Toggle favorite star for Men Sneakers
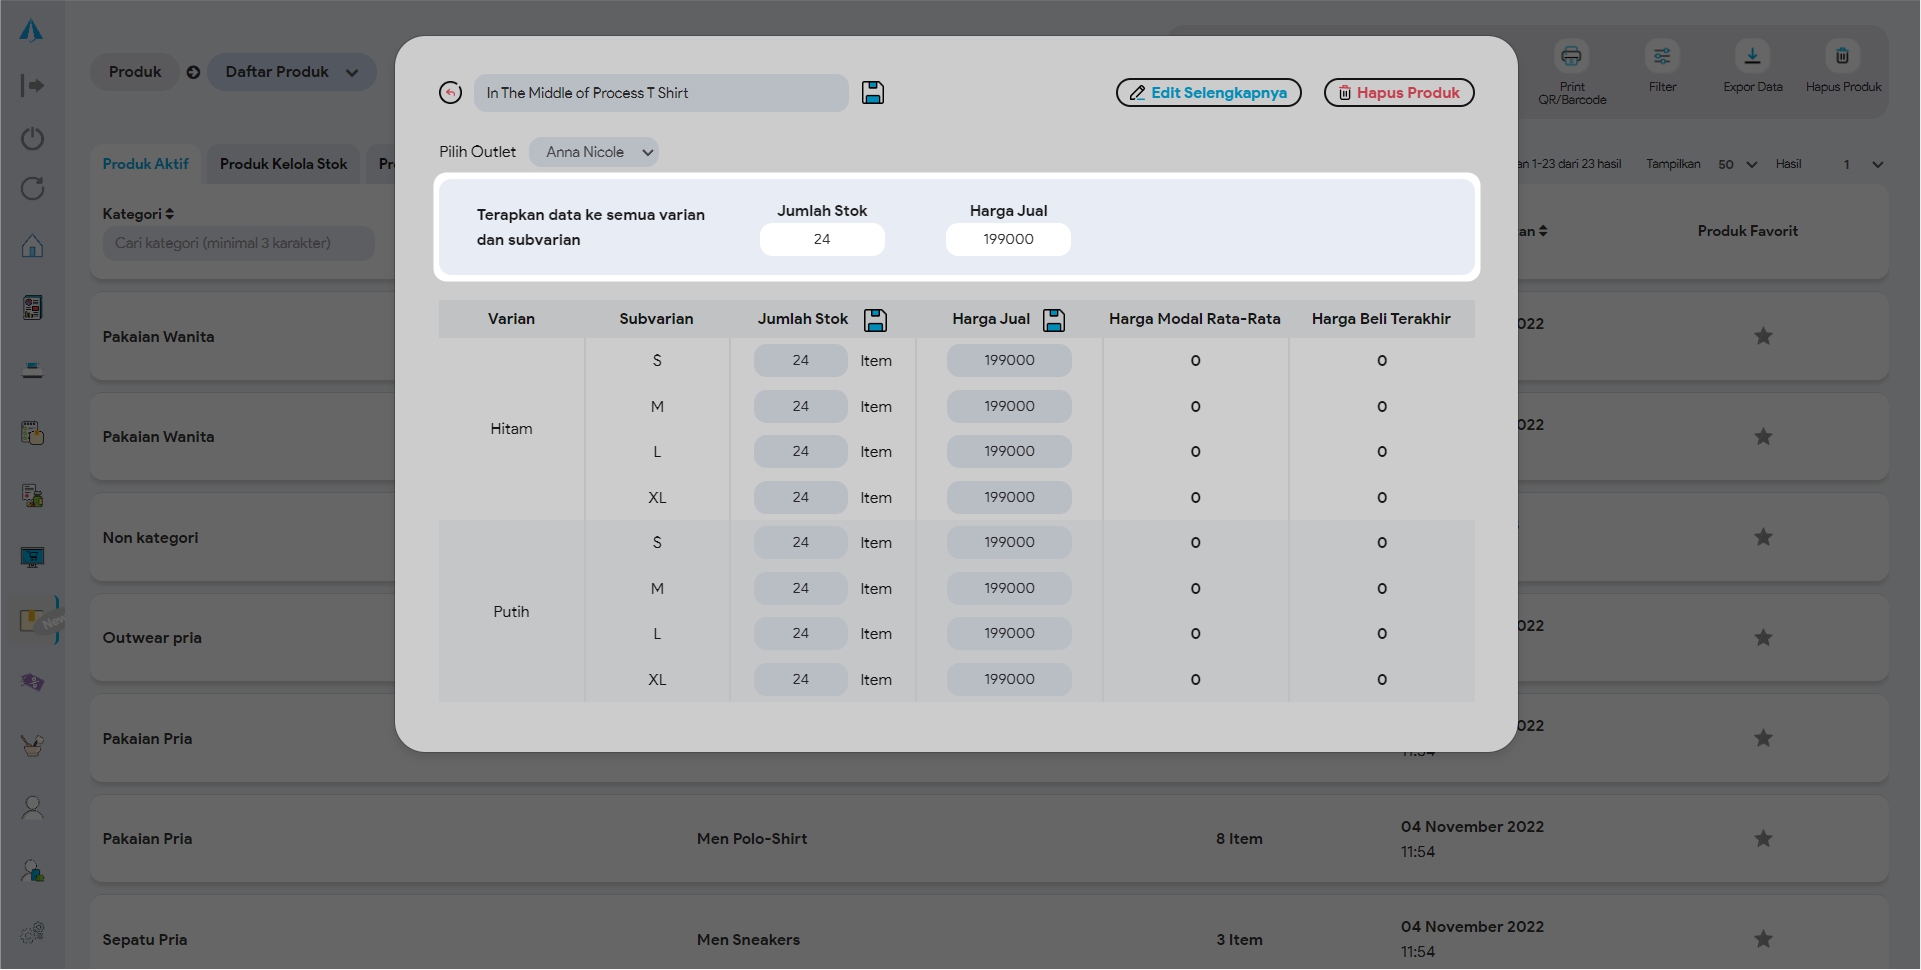Screen dimensions: 1921x970 (1763, 939)
